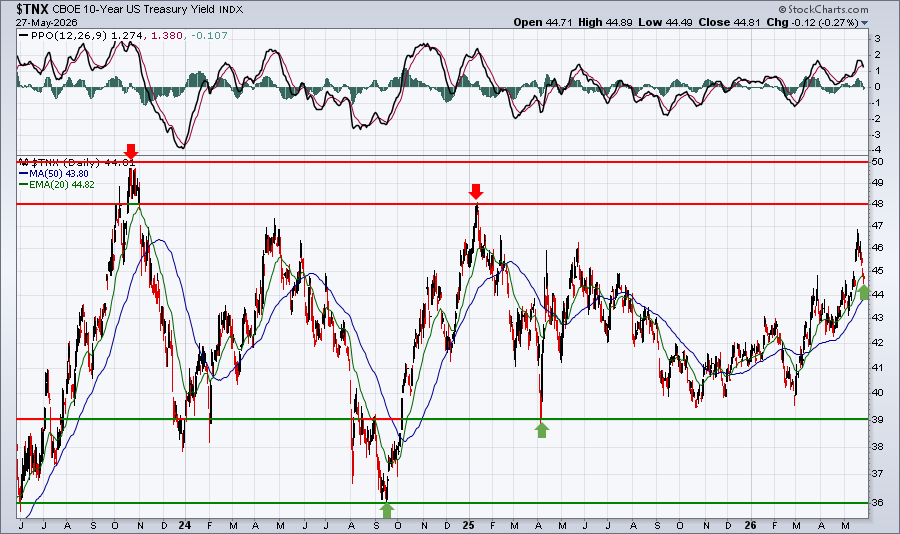900x534 pixels.
Task: Click the green up arrow under the April 2025 low
Action: 541,429
